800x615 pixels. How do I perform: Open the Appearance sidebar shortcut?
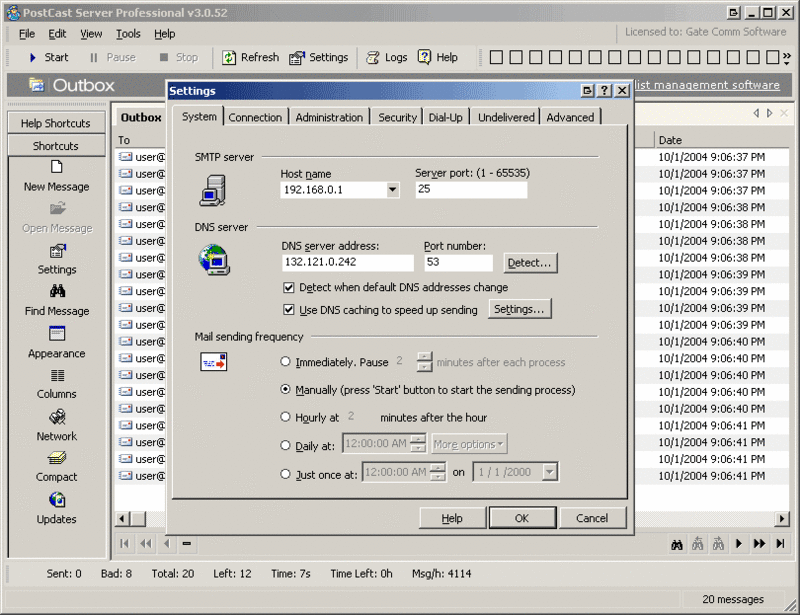click(57, 343)
